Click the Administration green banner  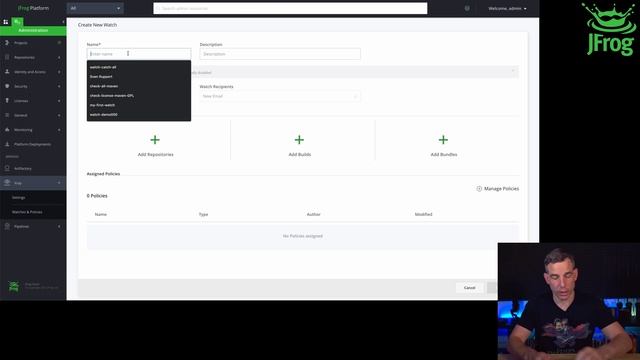click(33, 31)
